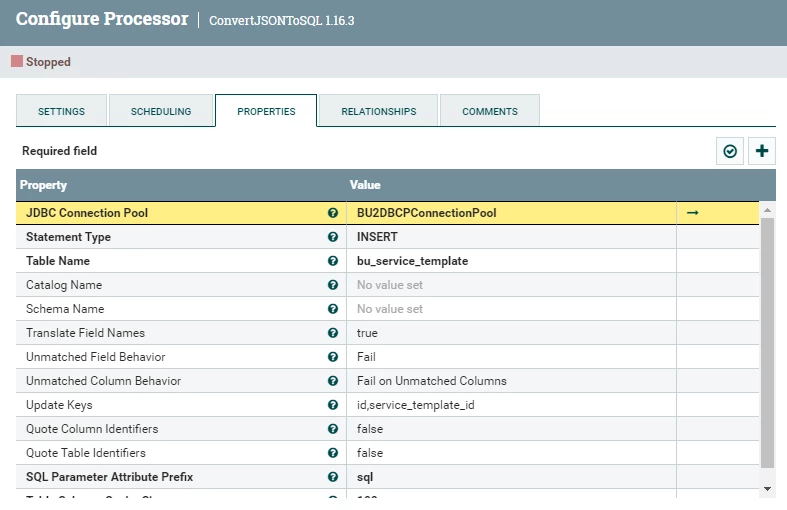Click help icon for SQL Parameter Attribute Prefix
This screenshot has width=787, height=510.
click(x=333, y=477)
